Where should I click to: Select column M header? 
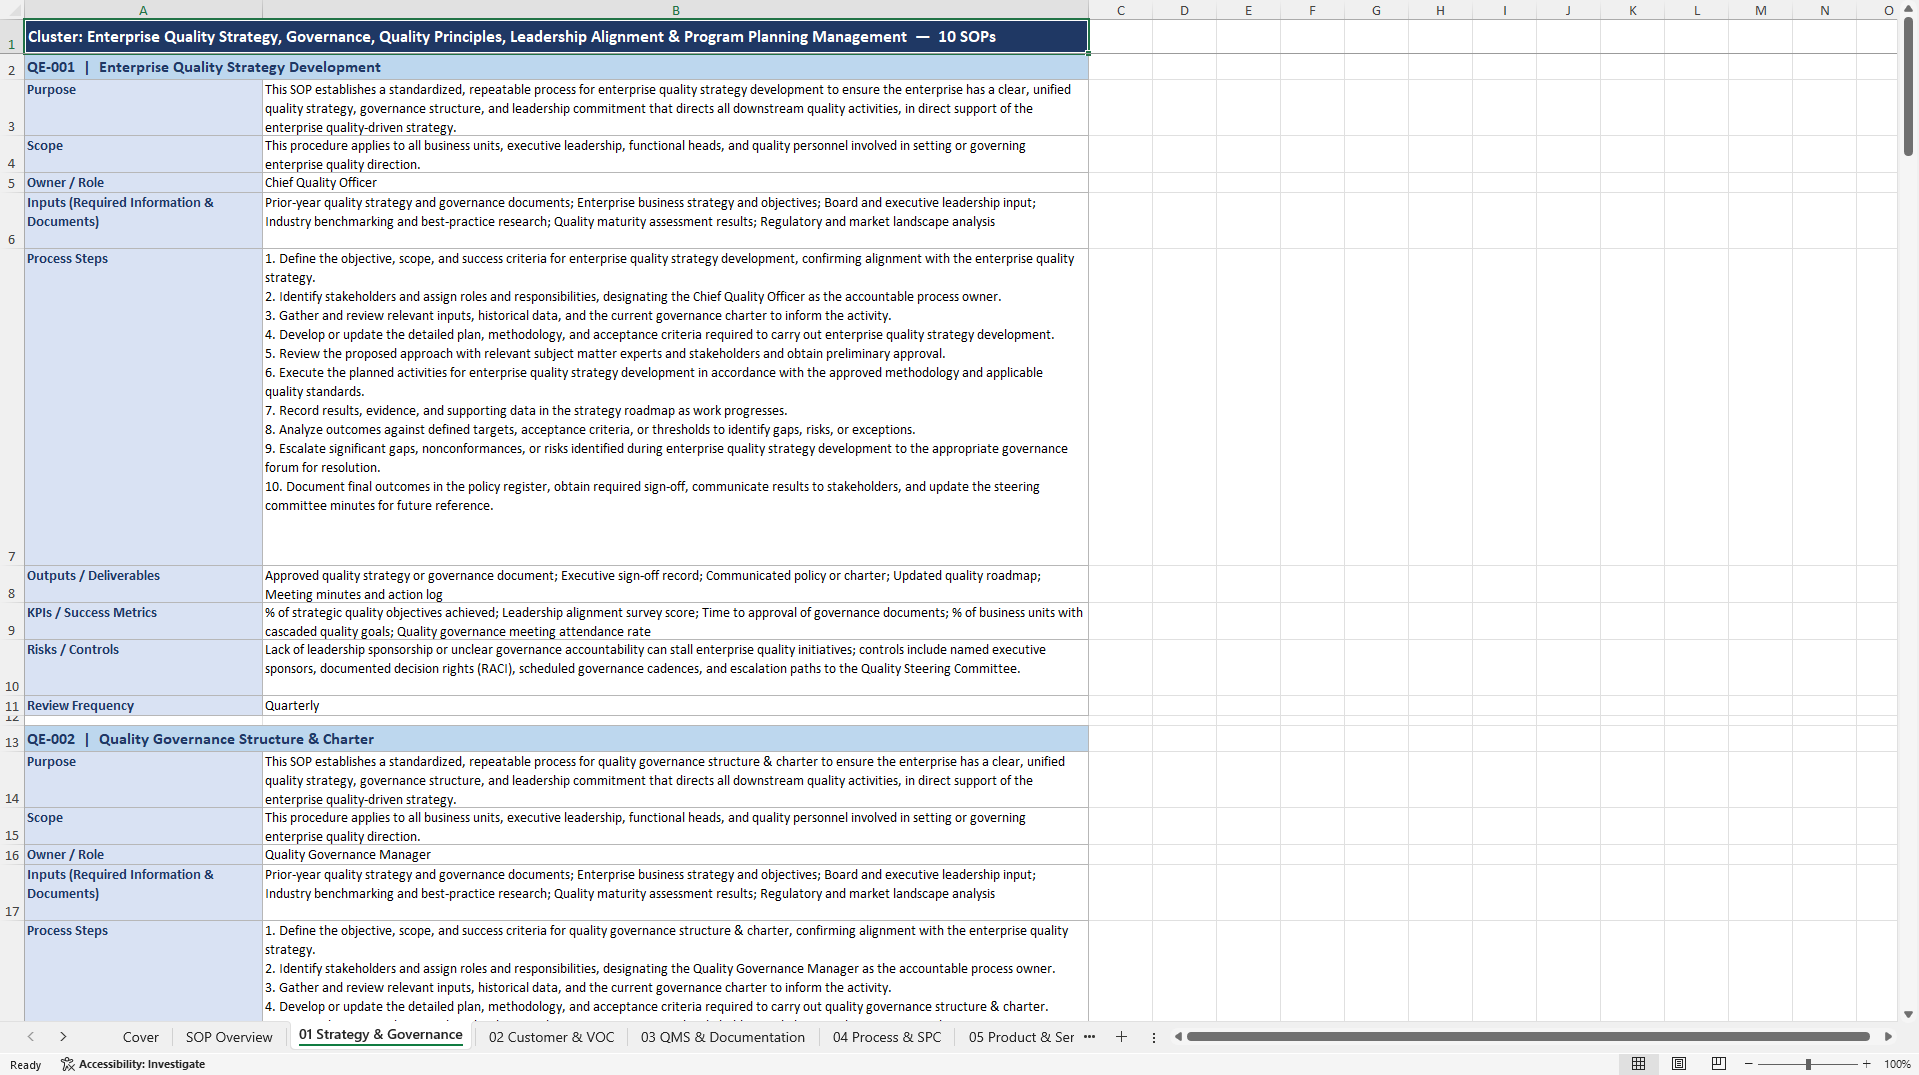tap(1760, 10)
